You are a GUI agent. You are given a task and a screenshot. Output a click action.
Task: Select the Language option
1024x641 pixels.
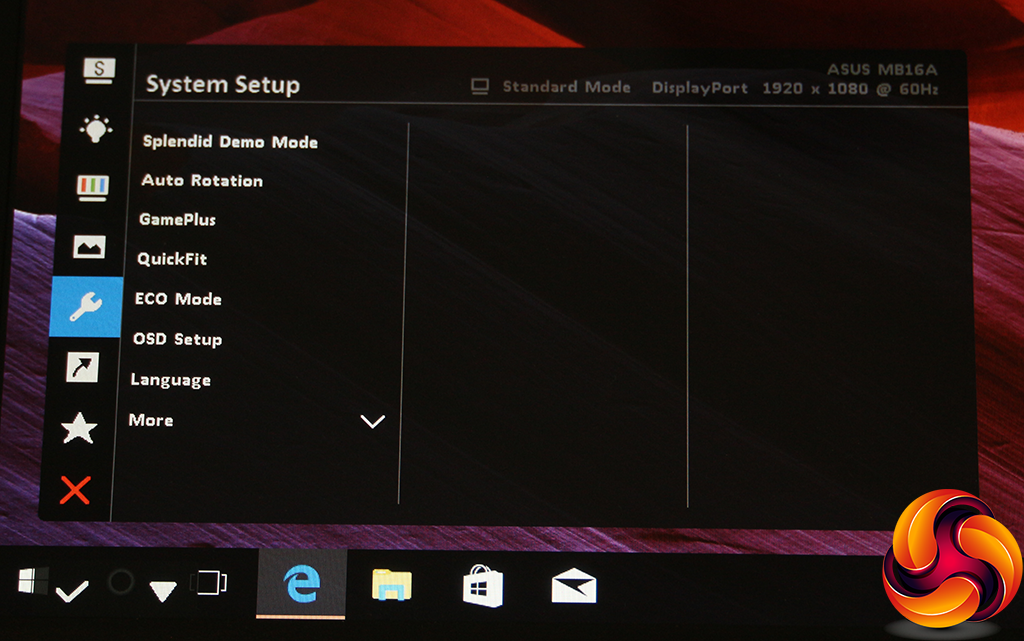click(x=170, y=380)
